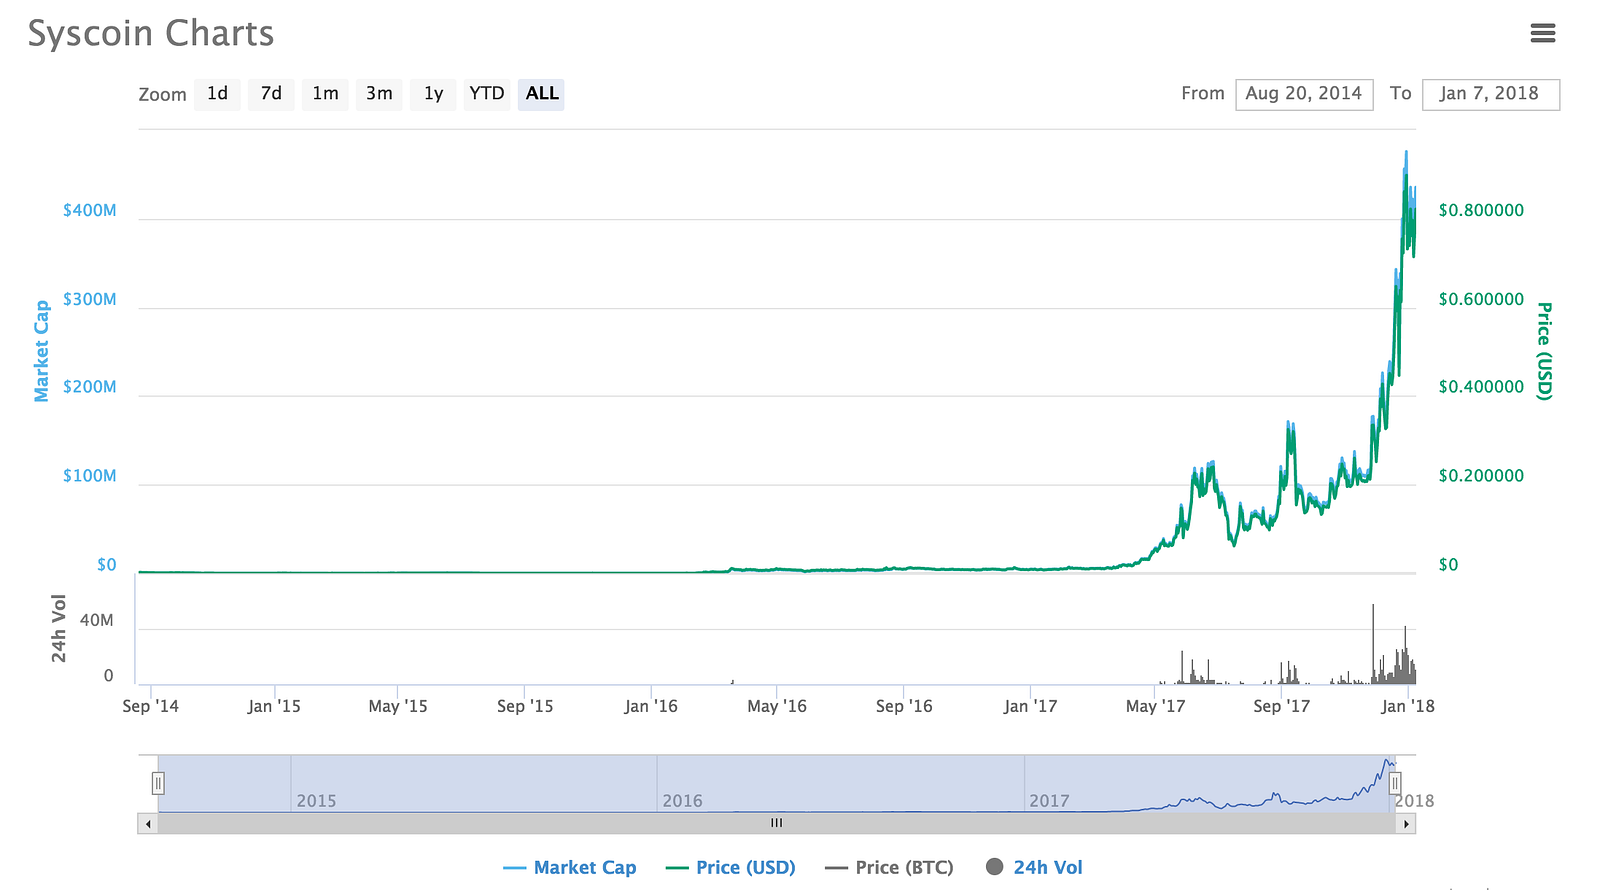This screenshot has width=1600, height=890.
Task: Click the 40M volume axis label
Action: tap(97, 621)
